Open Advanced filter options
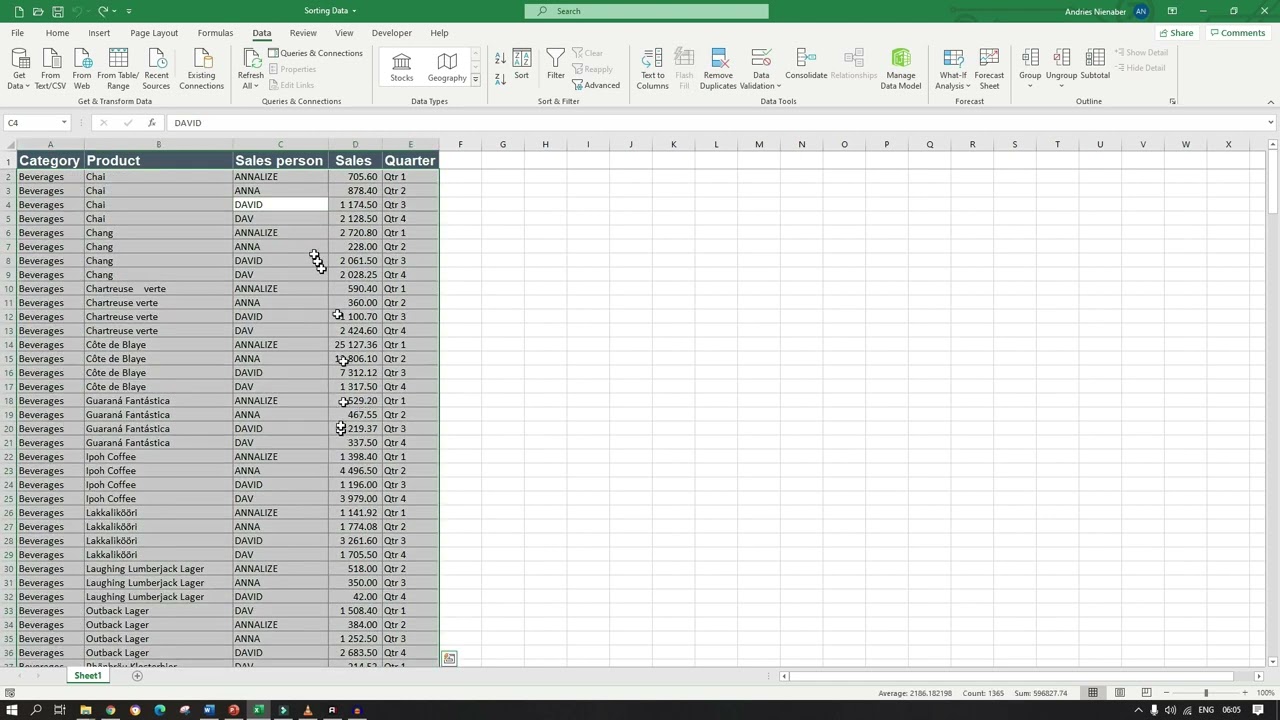Viewport: 1280px width, 720px height. pos(596,85)
